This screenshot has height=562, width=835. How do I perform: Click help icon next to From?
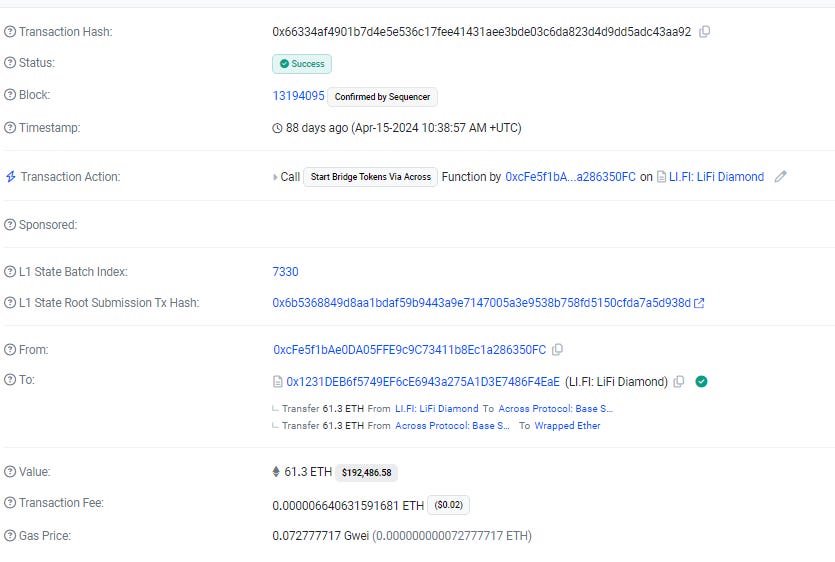[x=10, y=349]
